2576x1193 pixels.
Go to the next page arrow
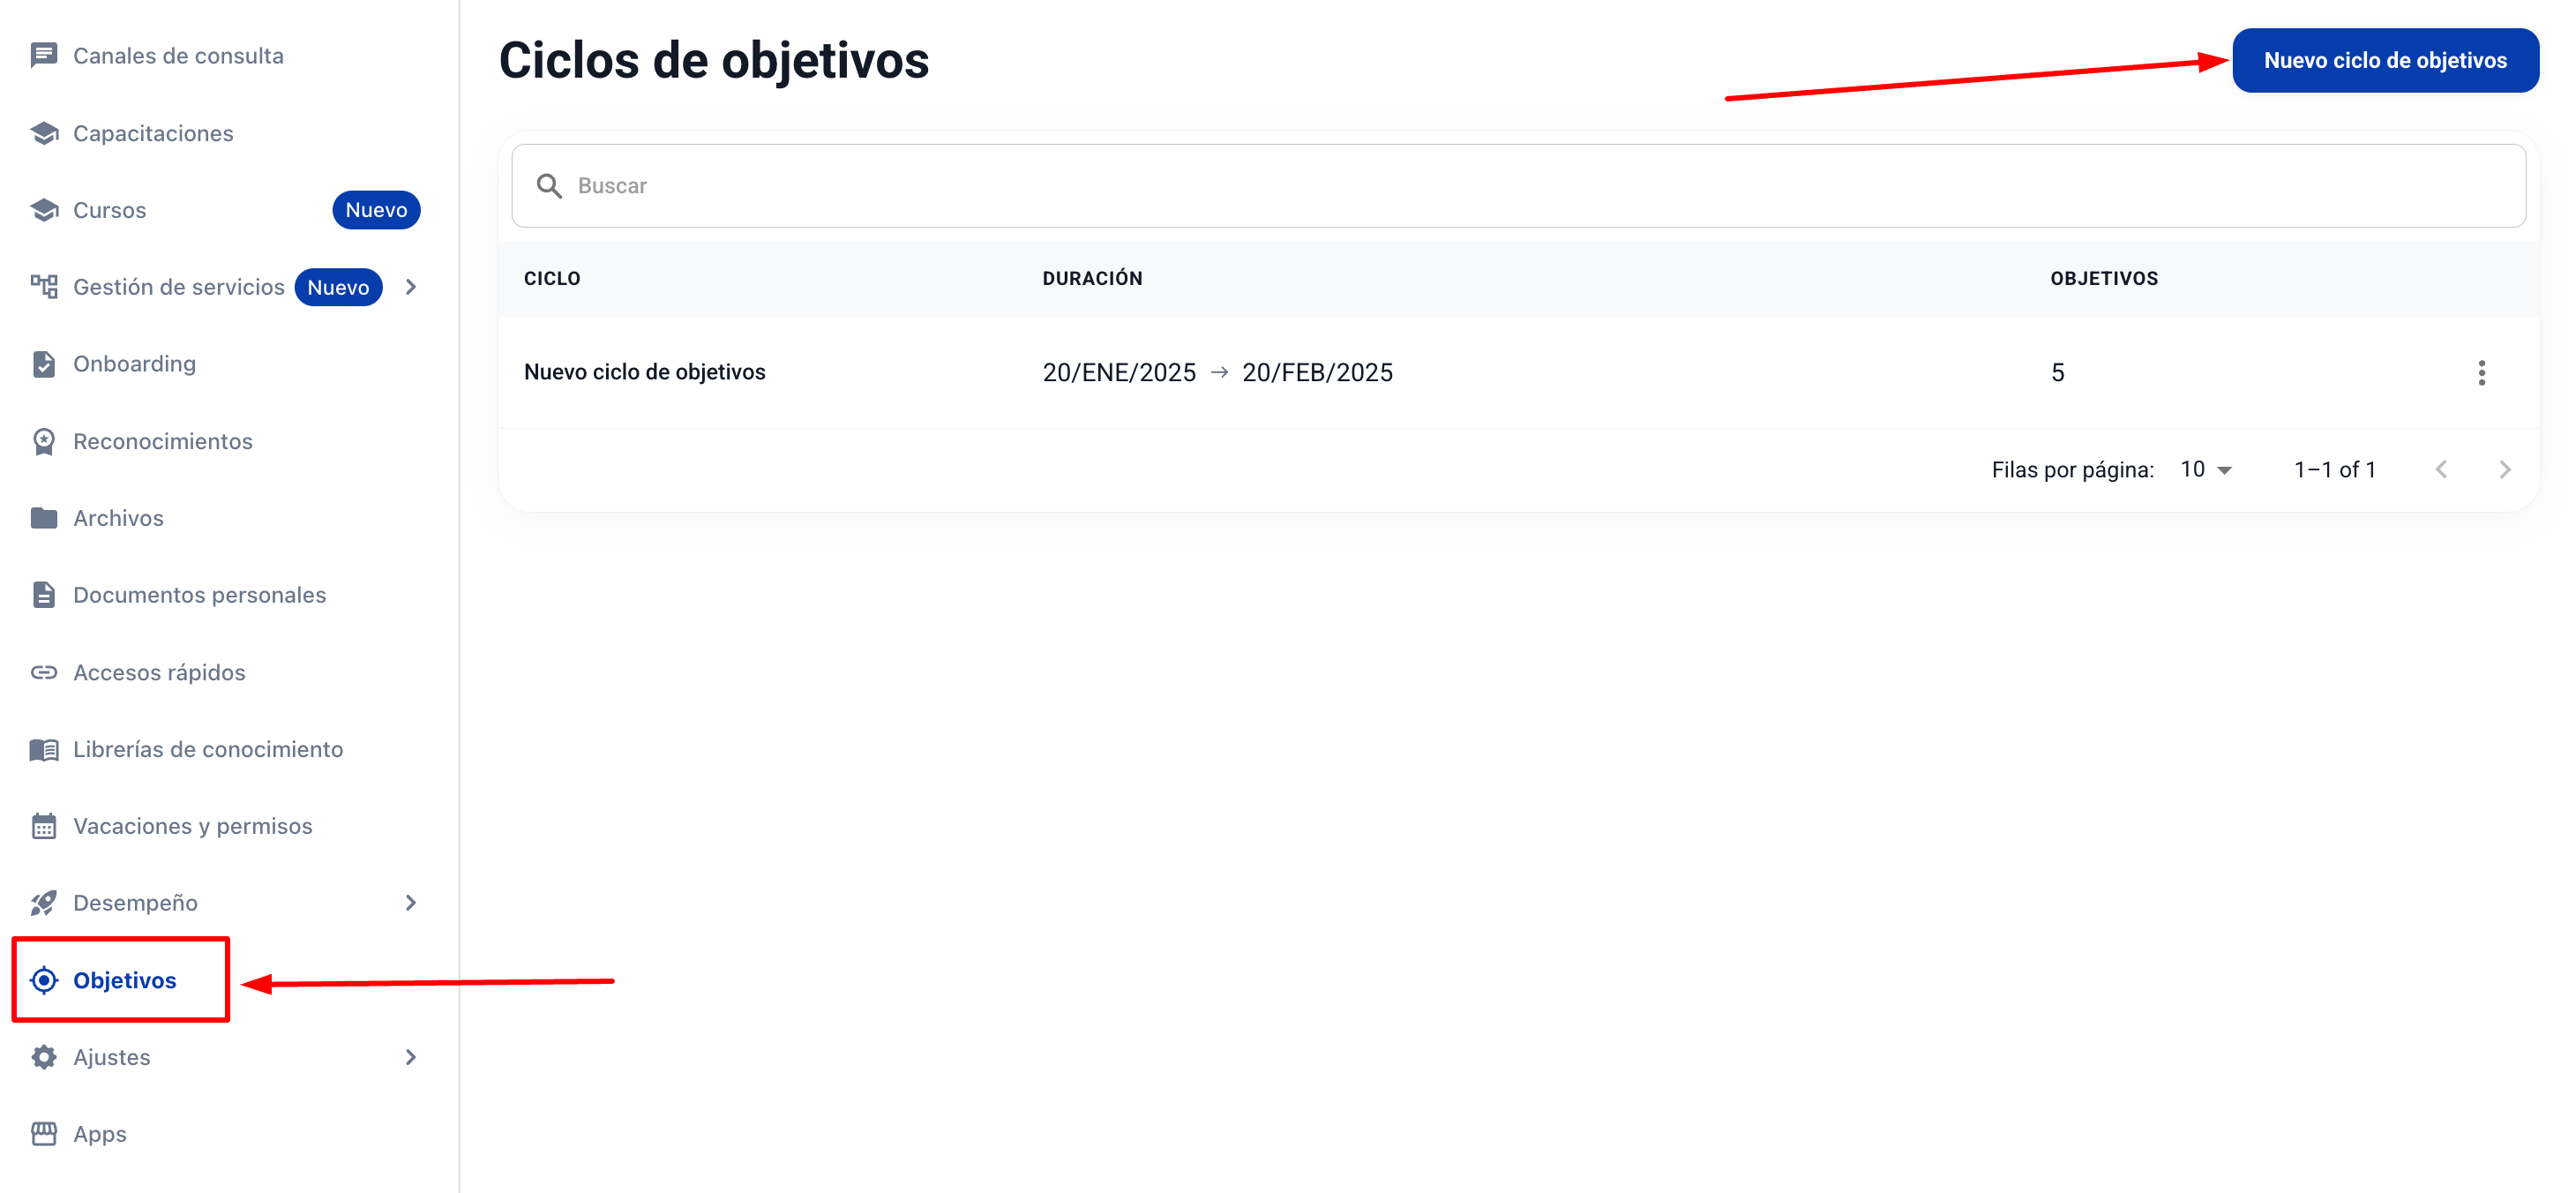point(2504,470)
